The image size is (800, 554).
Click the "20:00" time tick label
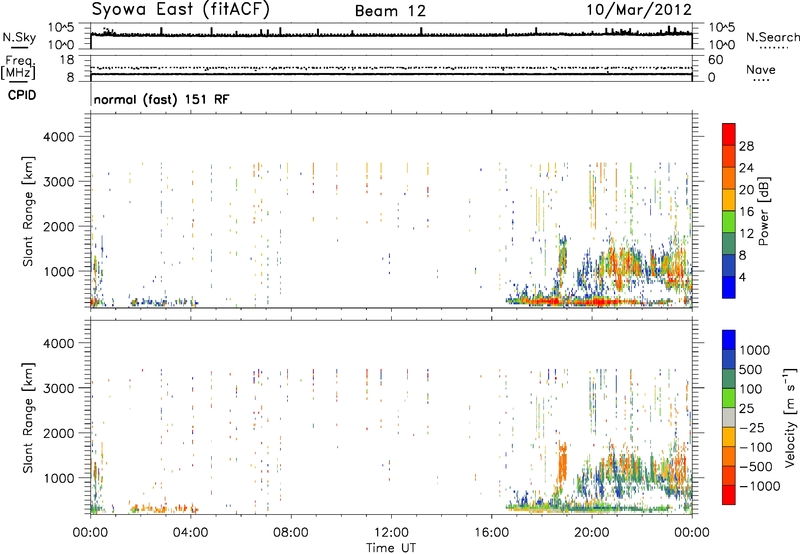592,533
